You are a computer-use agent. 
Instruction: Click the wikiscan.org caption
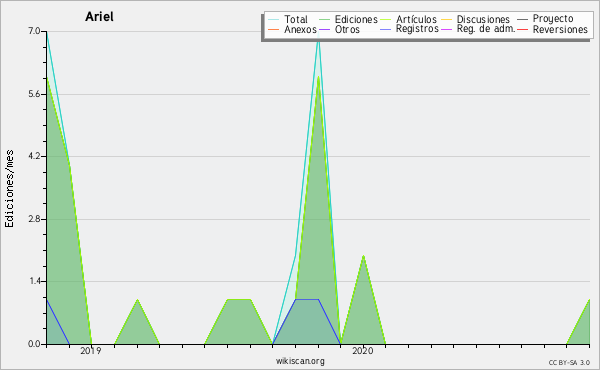(x=300, y=361)
